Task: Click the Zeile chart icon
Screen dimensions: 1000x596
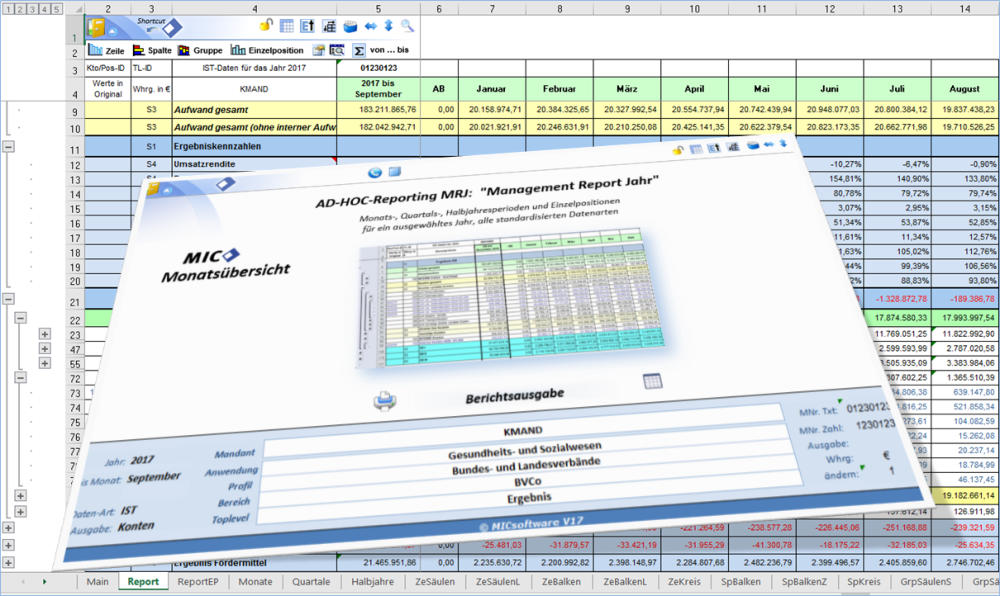Action: tap(96, 50)
